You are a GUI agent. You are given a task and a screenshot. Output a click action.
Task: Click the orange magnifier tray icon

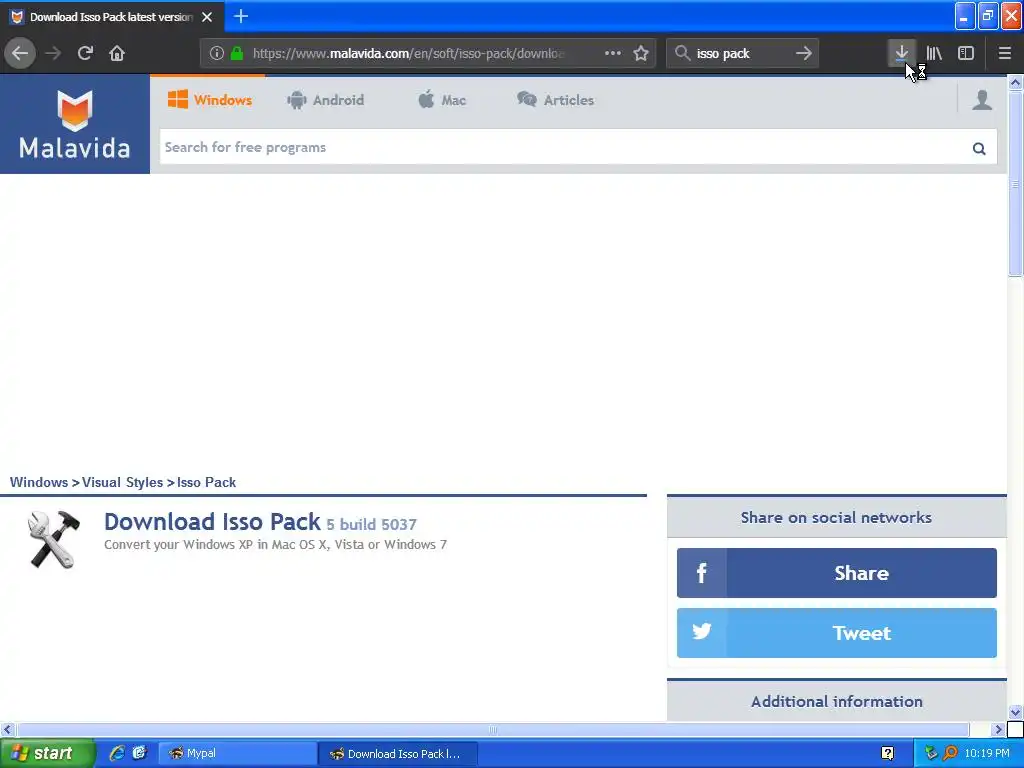coord(950,753)
